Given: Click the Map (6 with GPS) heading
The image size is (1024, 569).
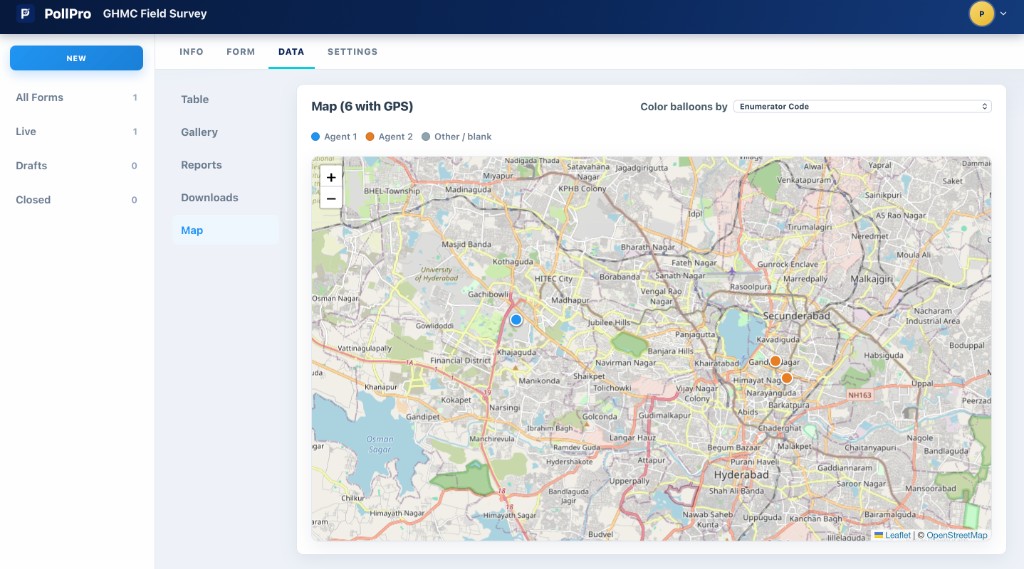Looking at the screenshot, I should pos(362,106).
